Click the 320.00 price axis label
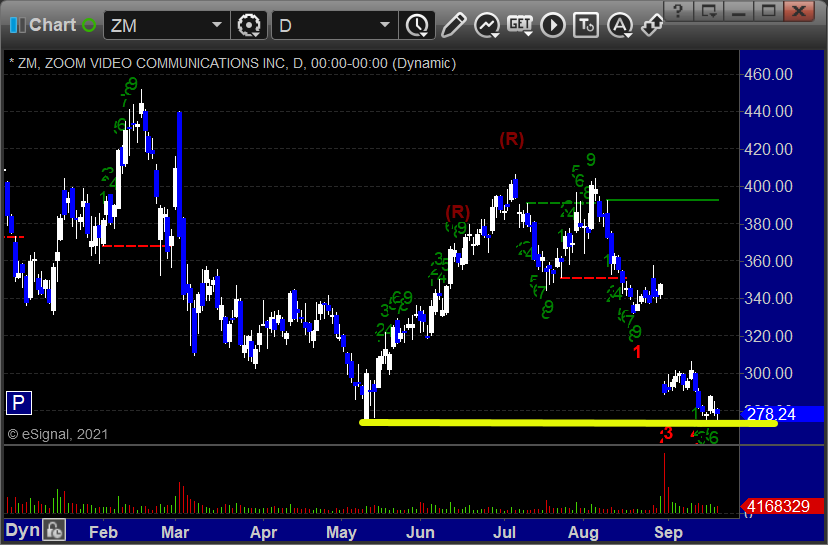 click(768, 336)
